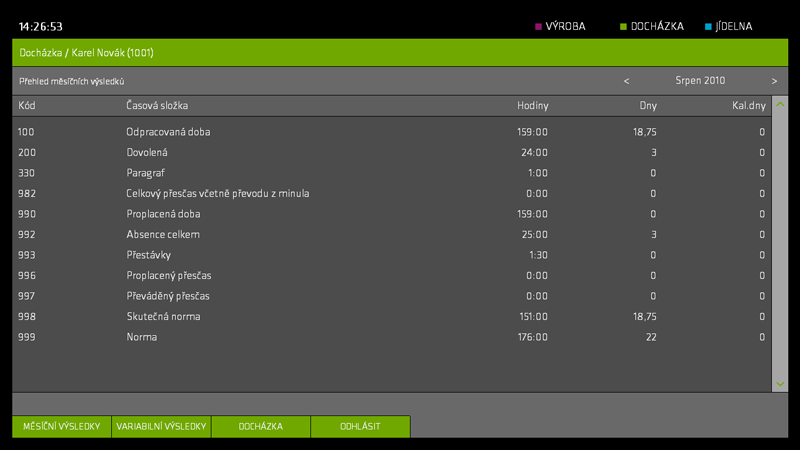The height and width of the screenshot is (450, 800).
Task: Click code 993 cell
Action: [27, 255]
